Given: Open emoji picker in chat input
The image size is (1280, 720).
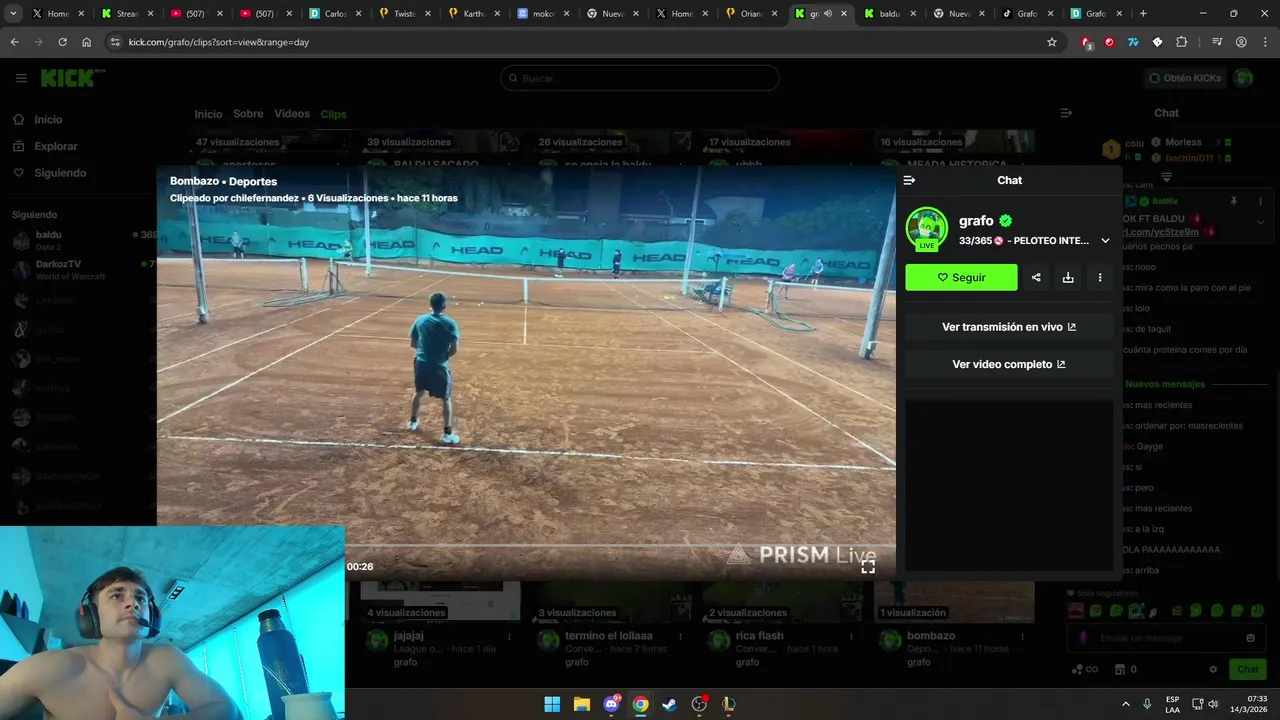Looking at the screenshot, I should pos(1250,638).
